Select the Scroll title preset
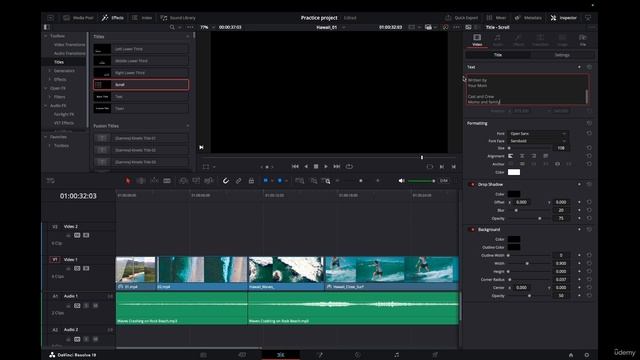This screenshot has width=640, height=360. tap(141, 84)
